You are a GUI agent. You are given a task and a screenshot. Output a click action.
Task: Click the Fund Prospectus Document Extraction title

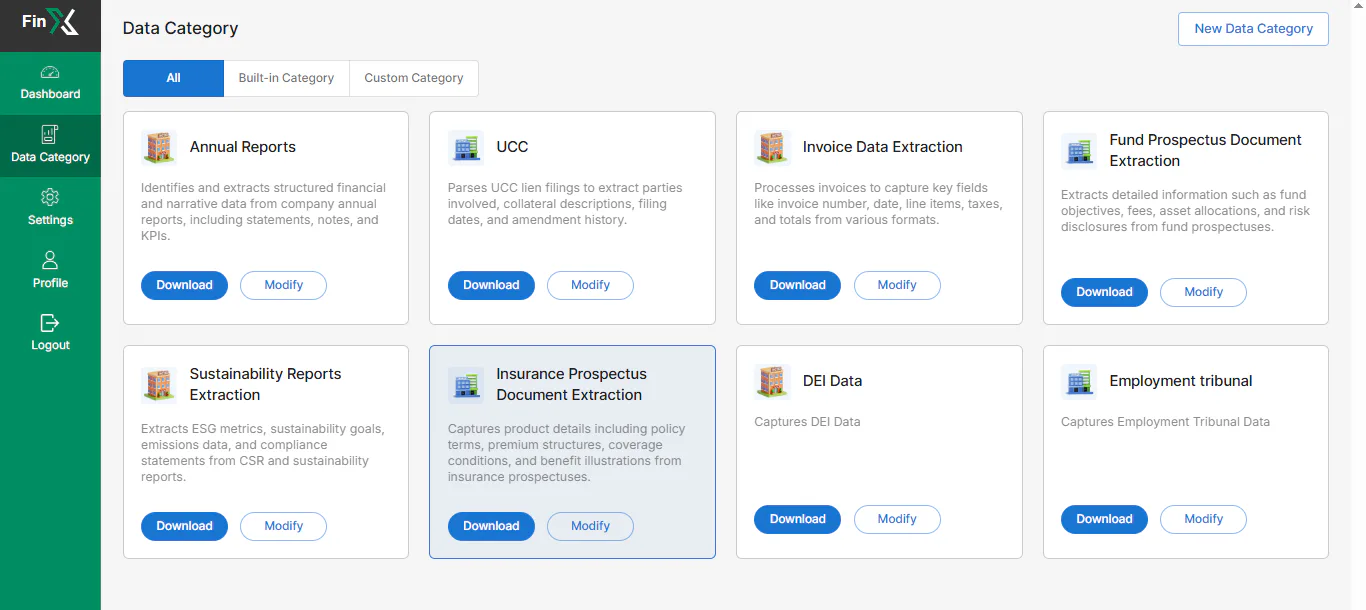click(x=1206, y=151)
